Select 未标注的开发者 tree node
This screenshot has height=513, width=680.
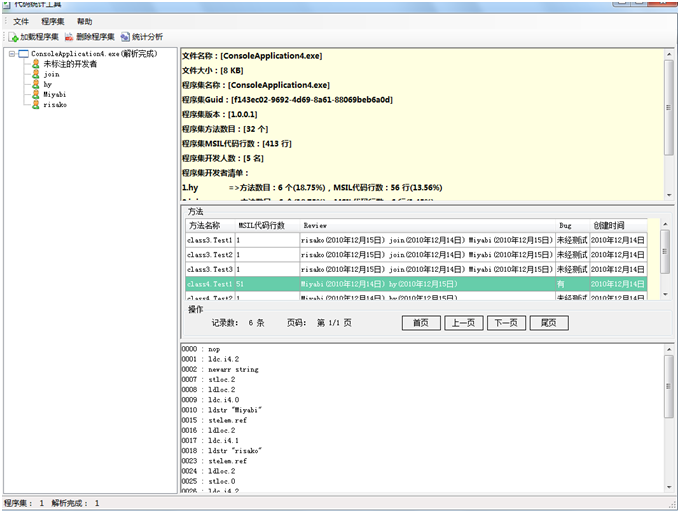[70, 64]
